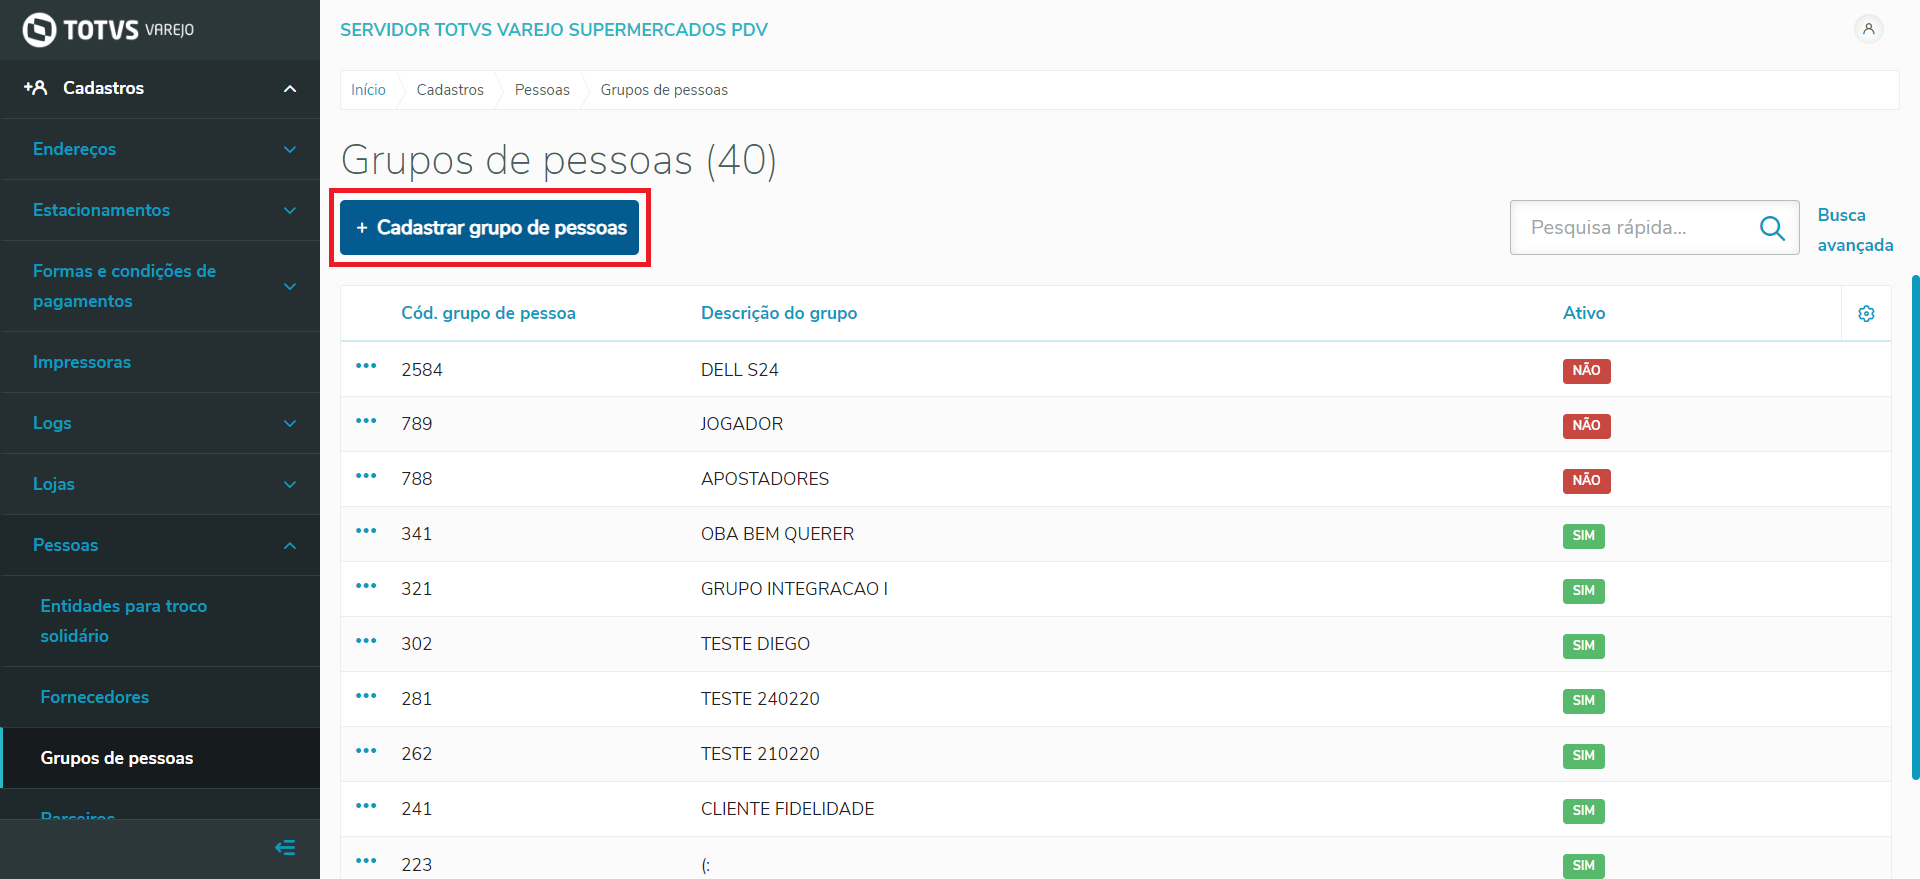Open actions menu for APOSTADORES row
1920x879 pixels.
[366, 476]
